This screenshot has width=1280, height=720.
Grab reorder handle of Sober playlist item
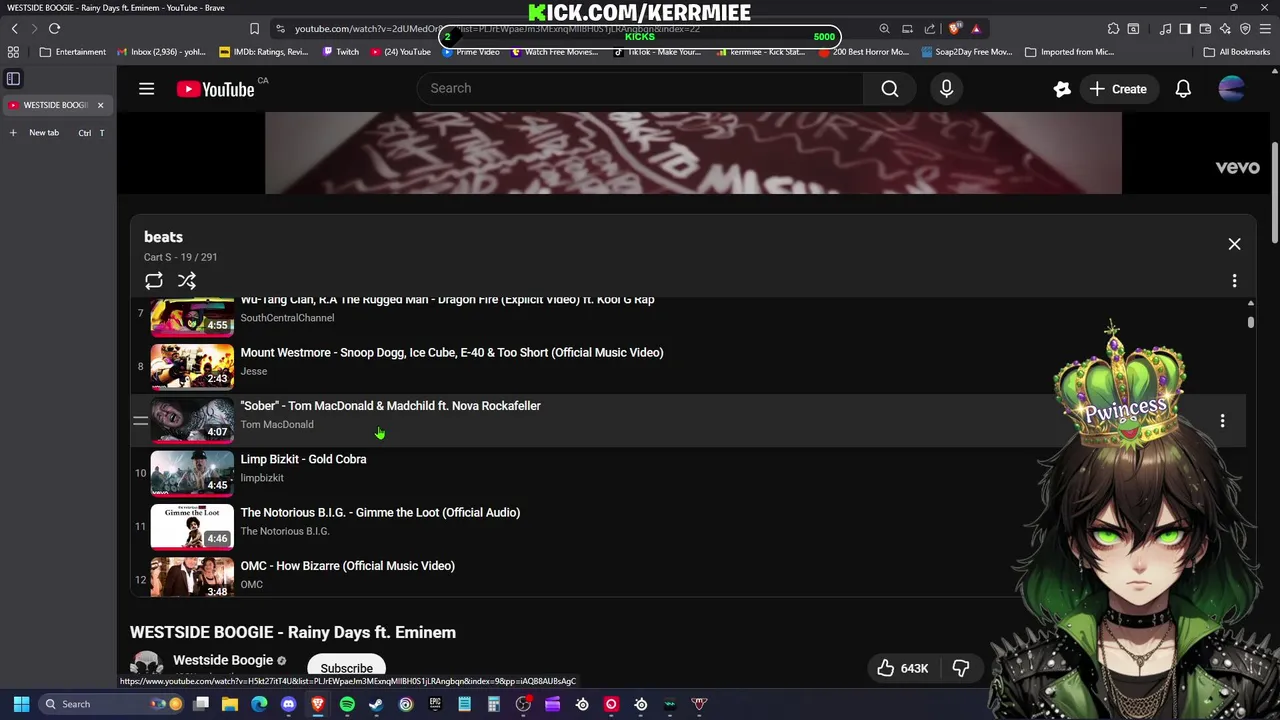[x=140, y=421]
